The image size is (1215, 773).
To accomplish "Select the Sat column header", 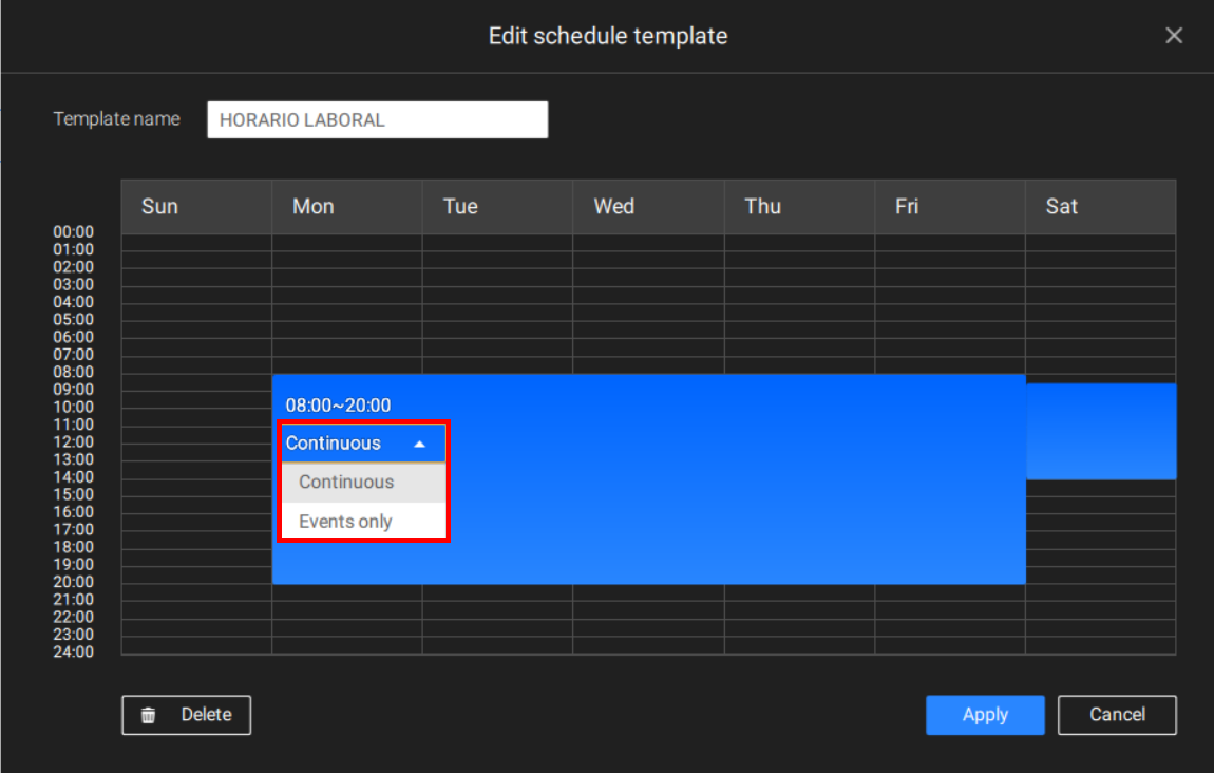I will point(1100,207).
